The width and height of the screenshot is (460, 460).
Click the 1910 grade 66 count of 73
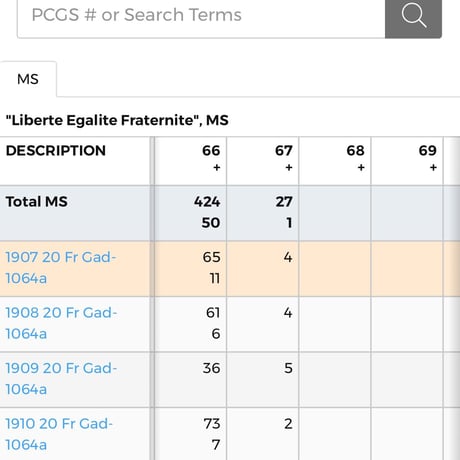click(x=212, y=424)
